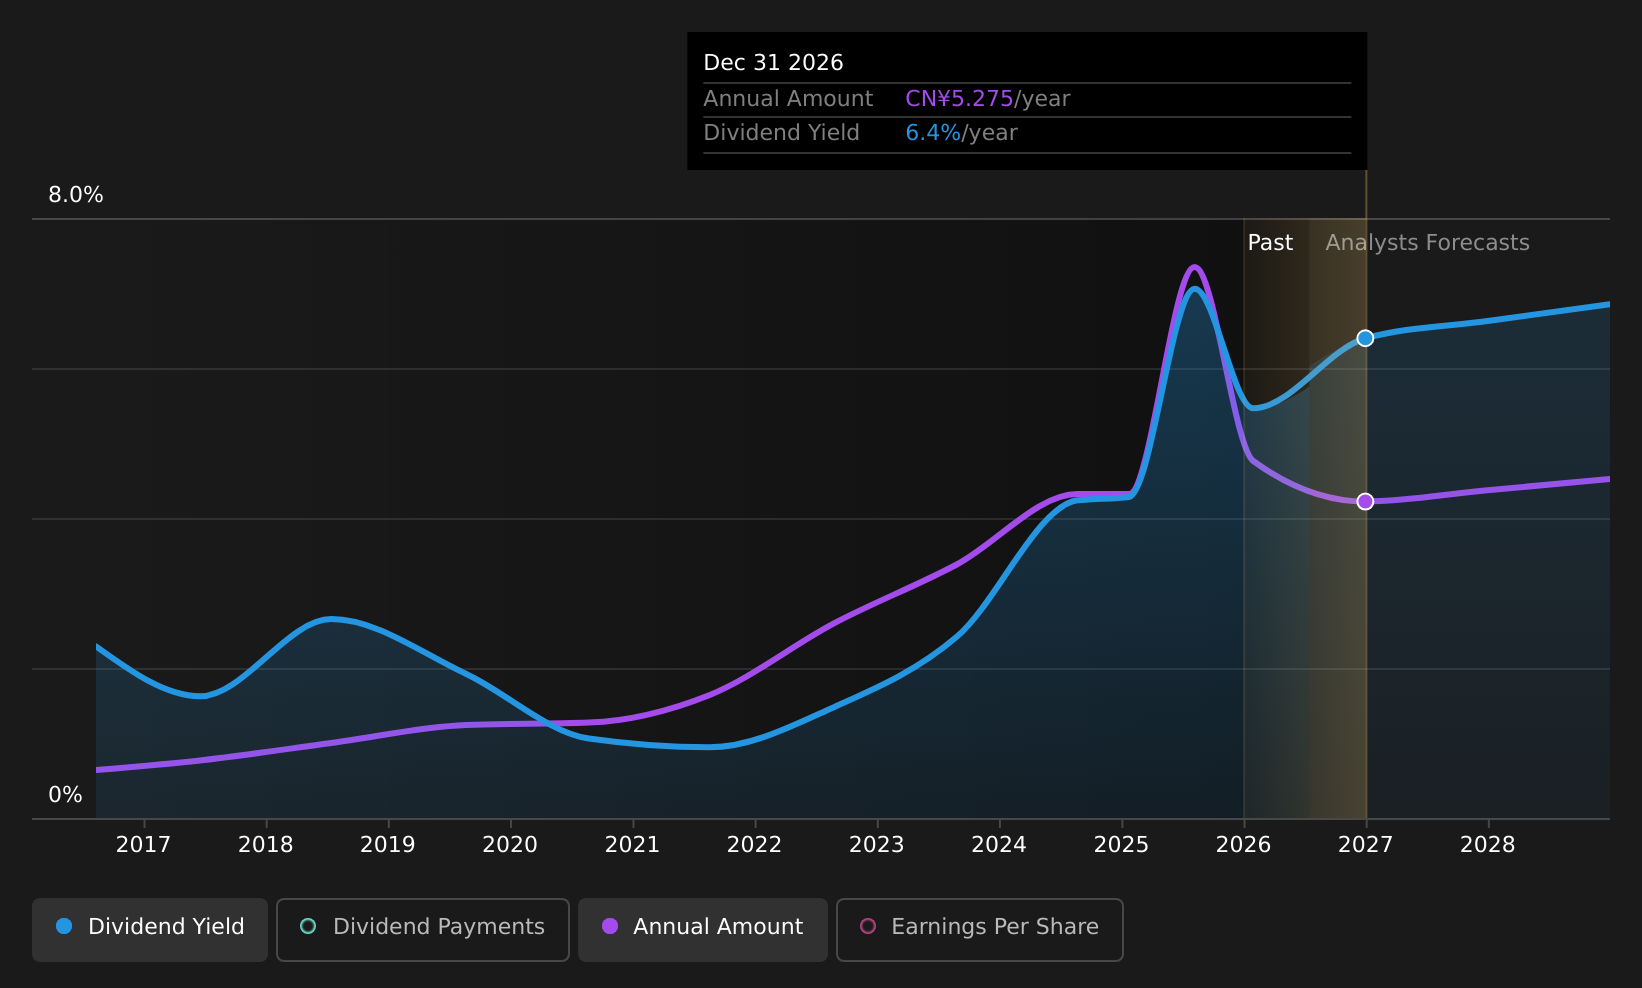The image size is (1642, 988).
Task: Click the blue Dividend Yield data point marker
Action: (1365, 338)
